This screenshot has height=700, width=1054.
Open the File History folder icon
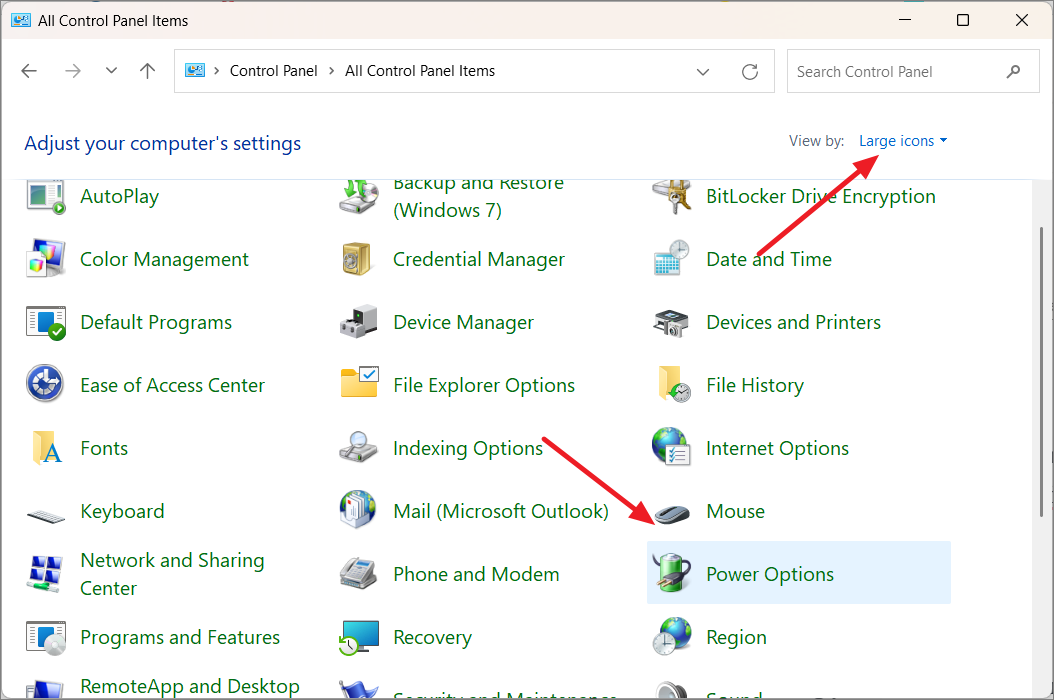(x=674, y=384)
